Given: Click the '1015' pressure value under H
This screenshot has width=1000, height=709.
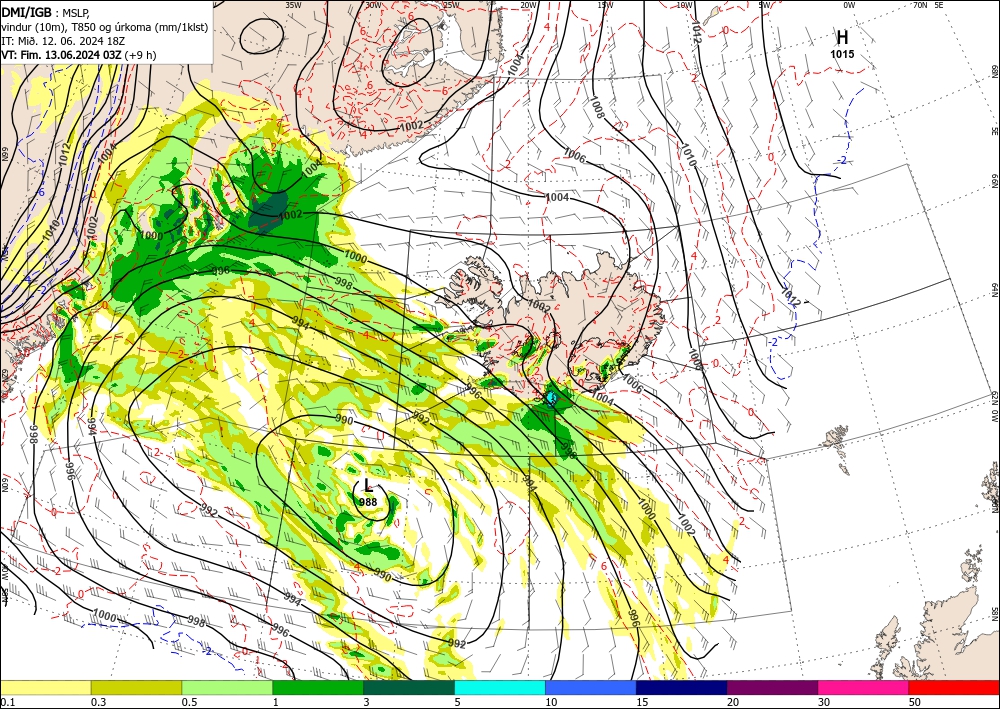Looking at the screenshot, I should pyautogui.click(x=842, y=54).
